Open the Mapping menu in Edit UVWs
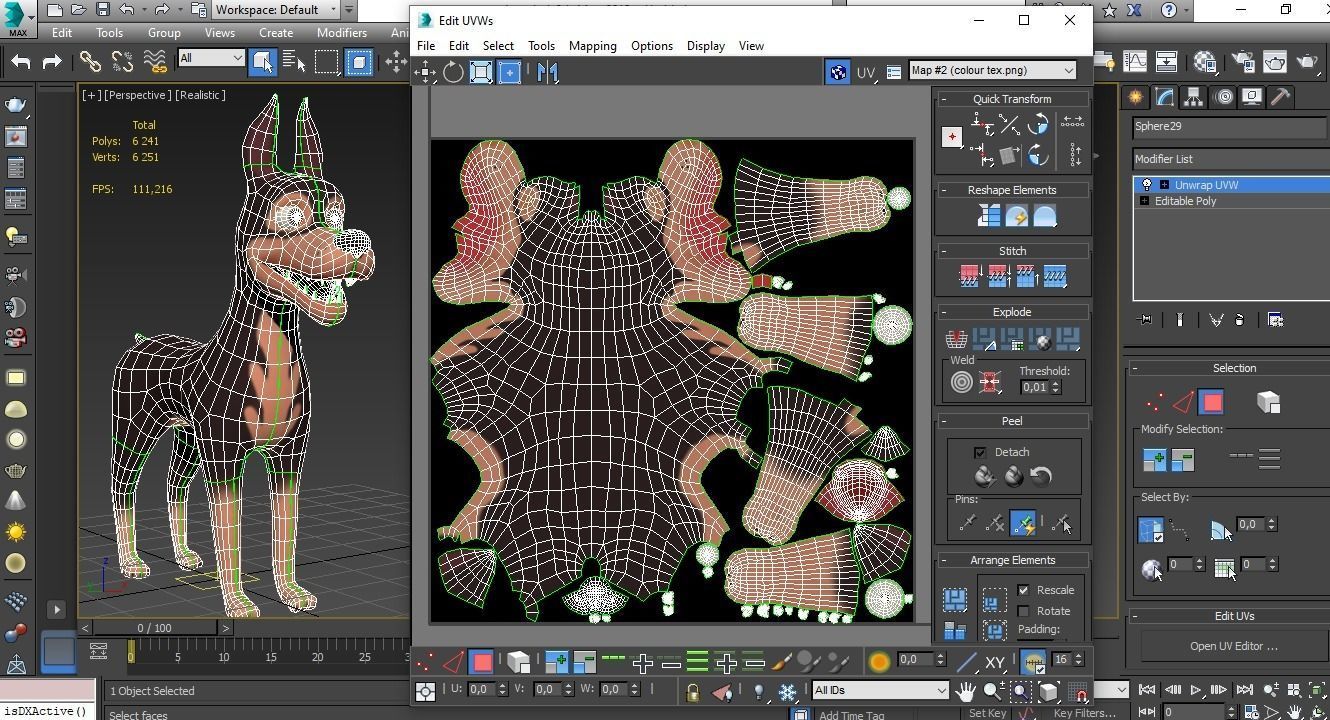Screen dimensions: 1330x720 tap(592, 46)
